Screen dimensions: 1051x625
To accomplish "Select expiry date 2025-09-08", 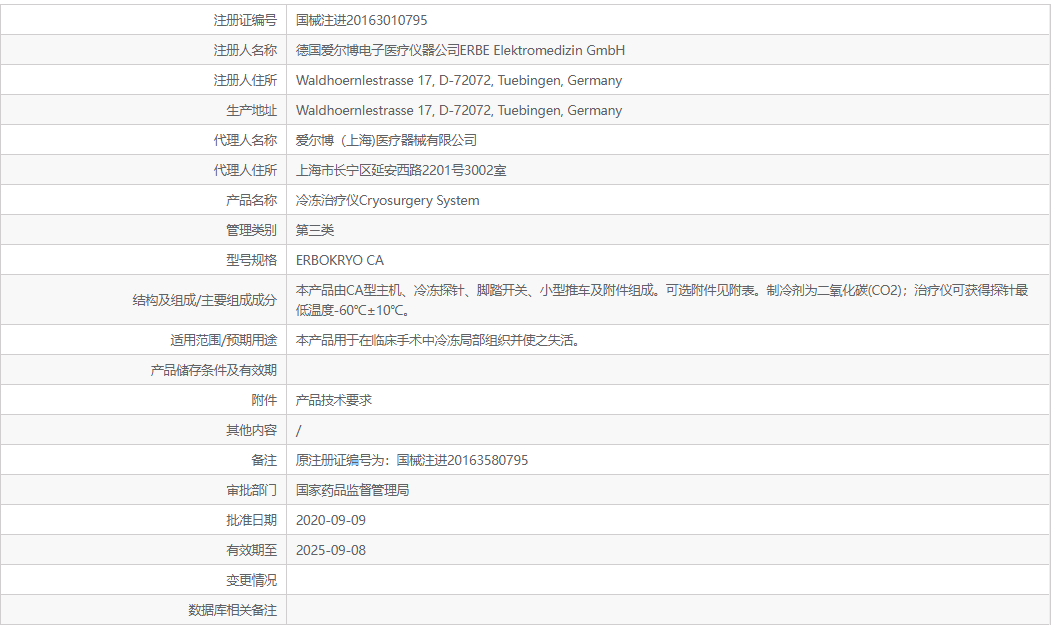I will click(x=331, y=550).
